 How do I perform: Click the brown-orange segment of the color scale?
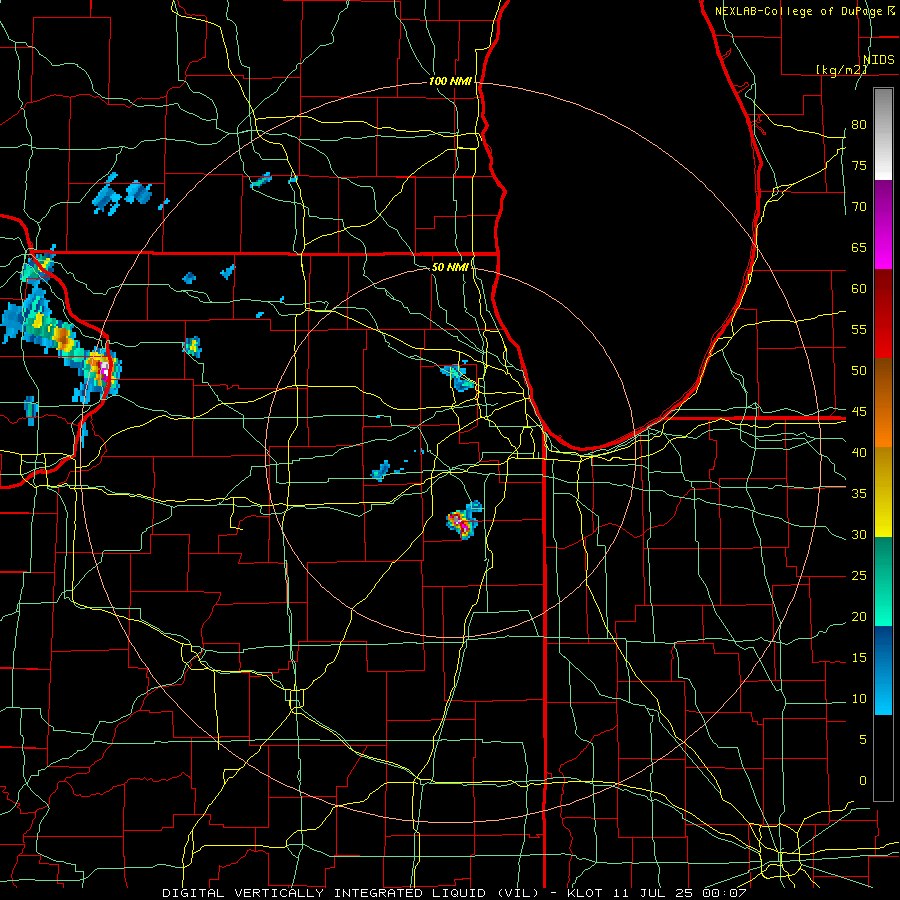pos(883,402)
